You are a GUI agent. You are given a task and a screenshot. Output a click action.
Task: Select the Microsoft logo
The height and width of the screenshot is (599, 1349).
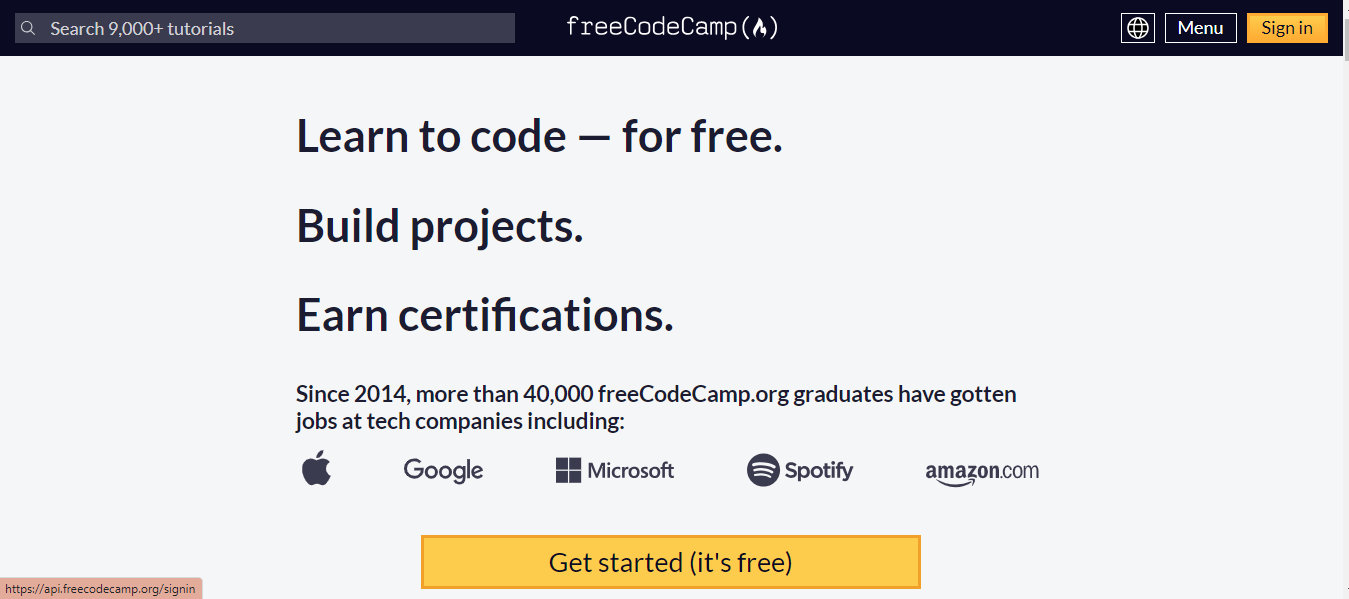(614, 470)
